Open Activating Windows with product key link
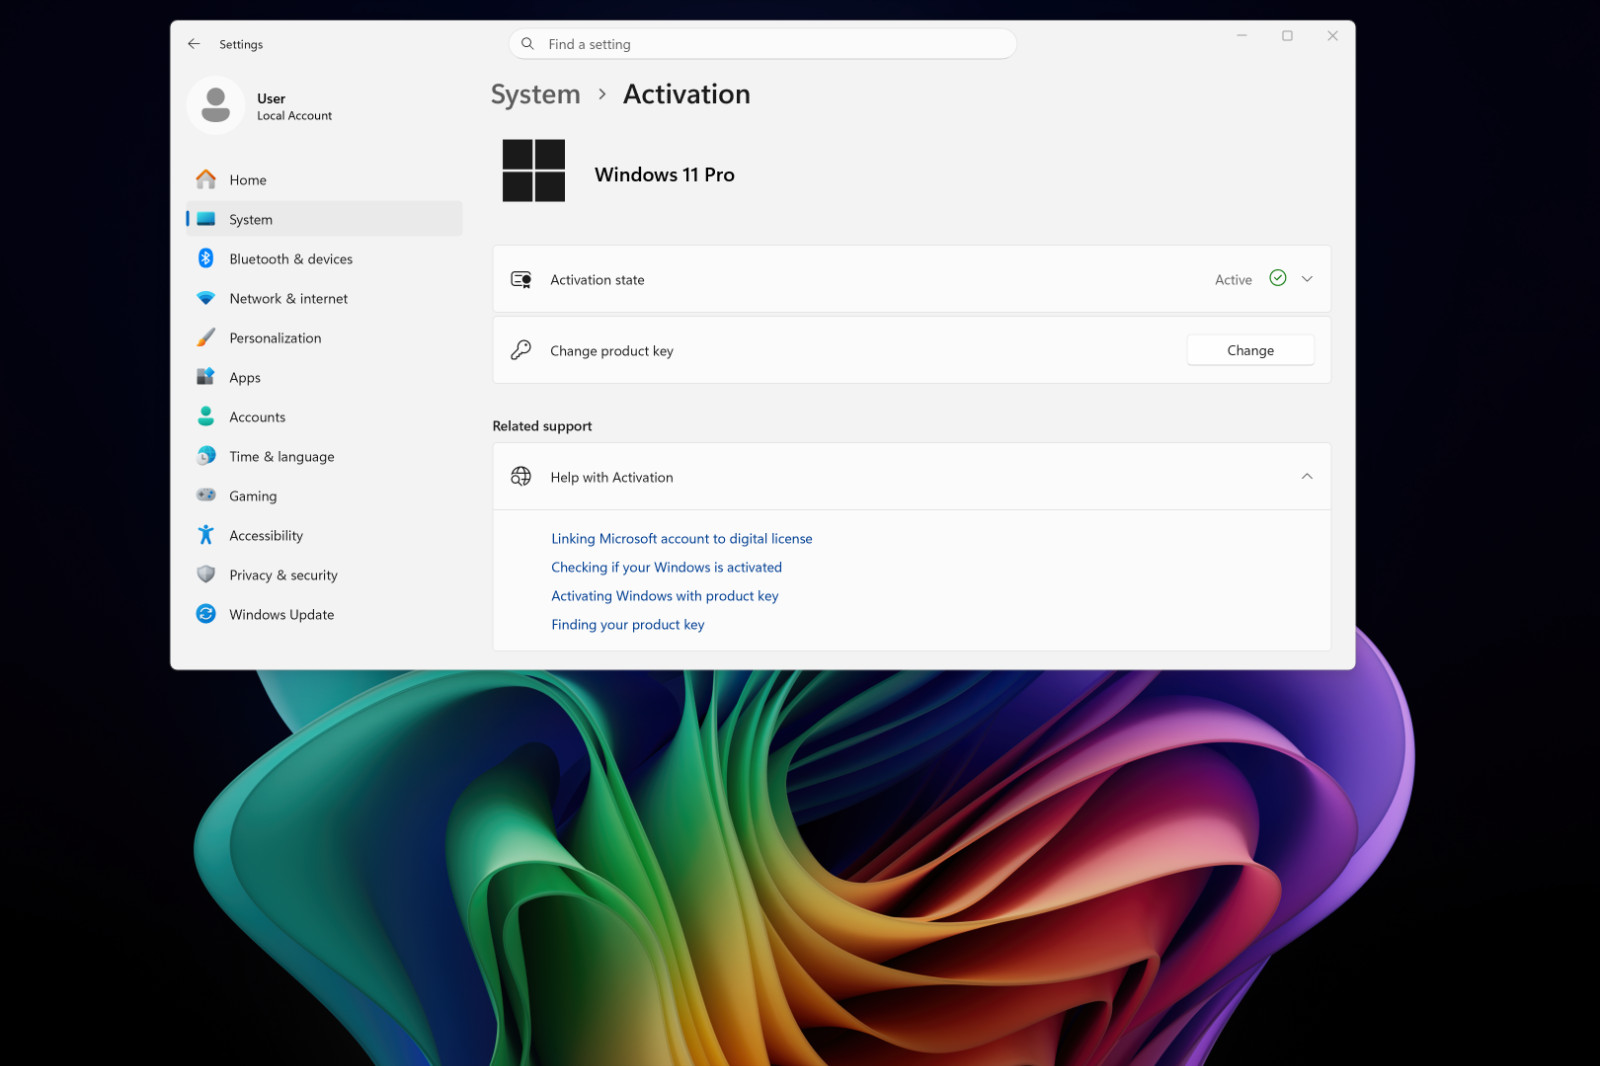 [x=665, y=596]
